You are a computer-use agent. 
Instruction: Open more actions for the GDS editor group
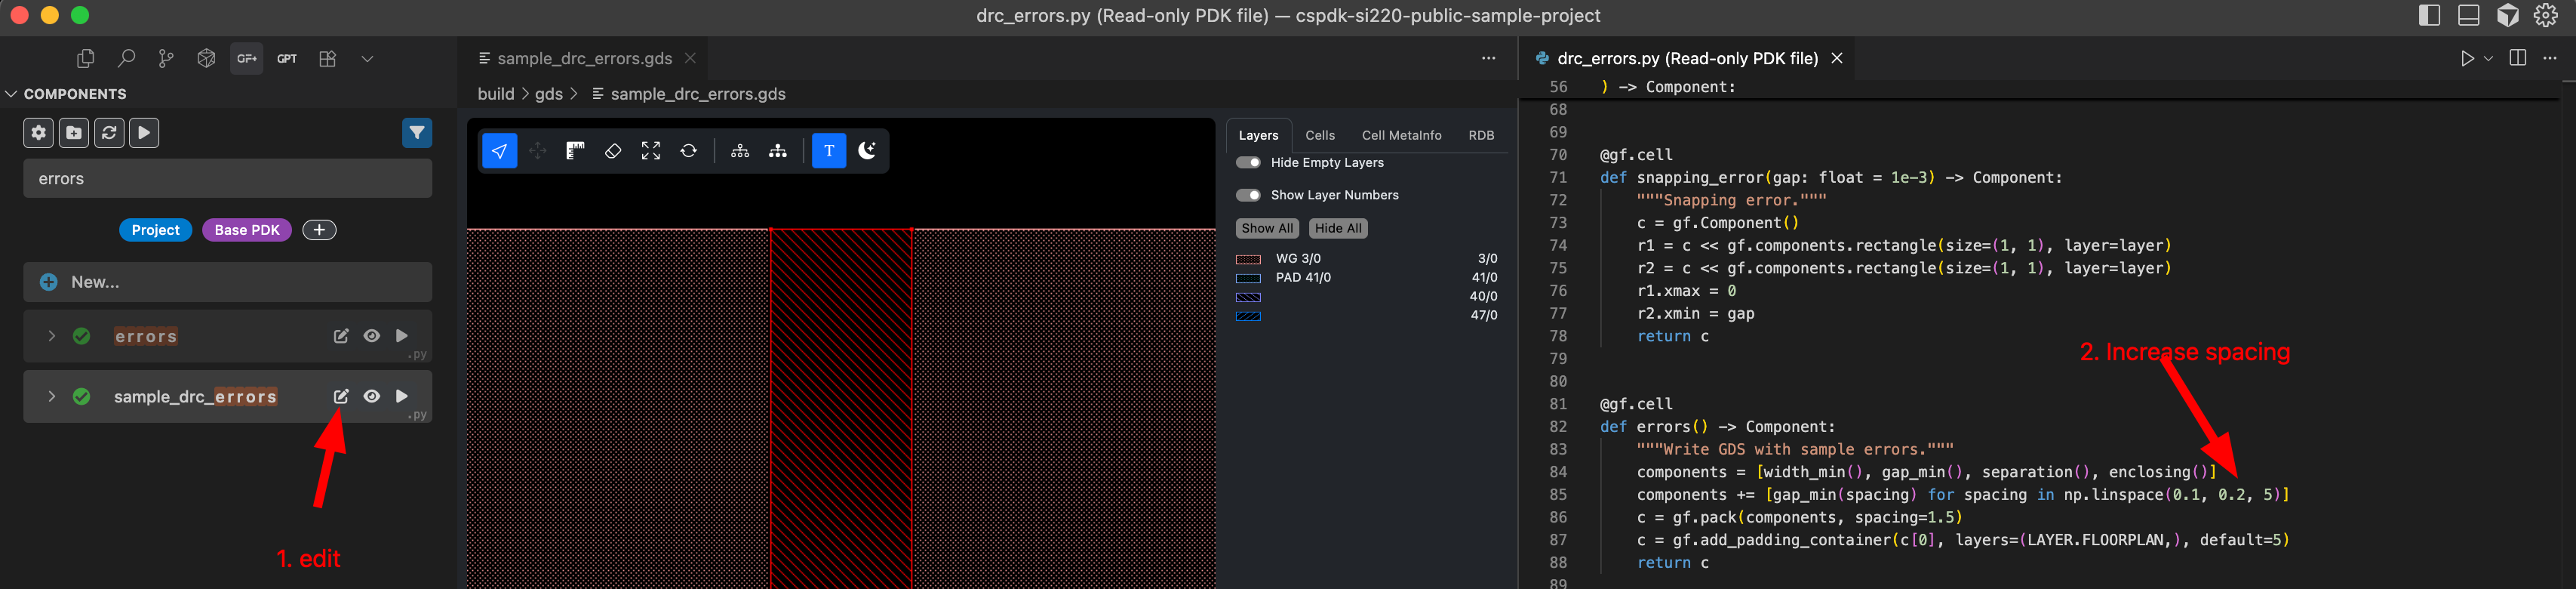click(x=1488, y=59)
